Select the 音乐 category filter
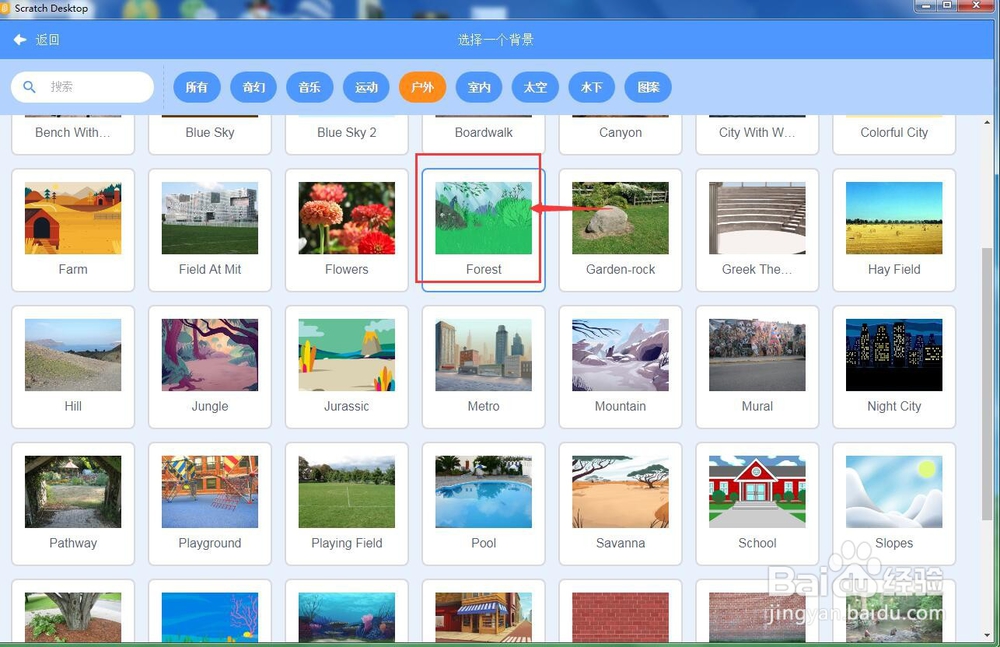 310,87
